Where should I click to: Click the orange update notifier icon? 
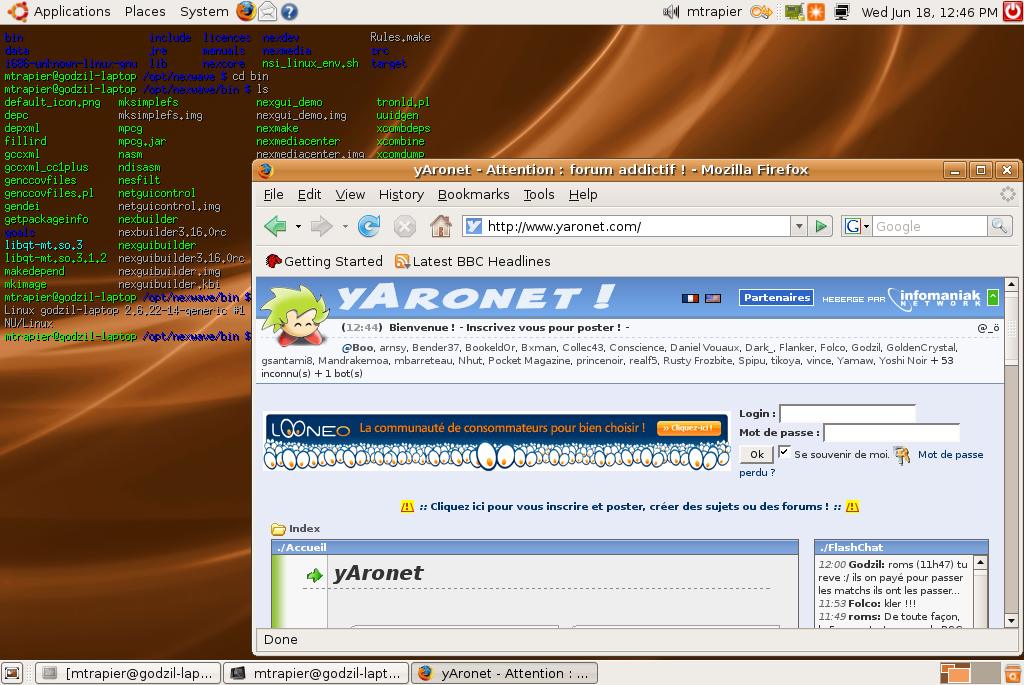816,11
